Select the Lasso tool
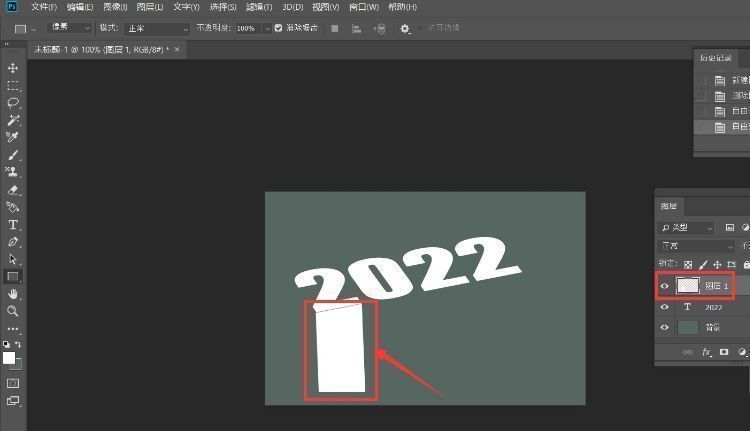750x431 pixels. click(x=13, y=102)
